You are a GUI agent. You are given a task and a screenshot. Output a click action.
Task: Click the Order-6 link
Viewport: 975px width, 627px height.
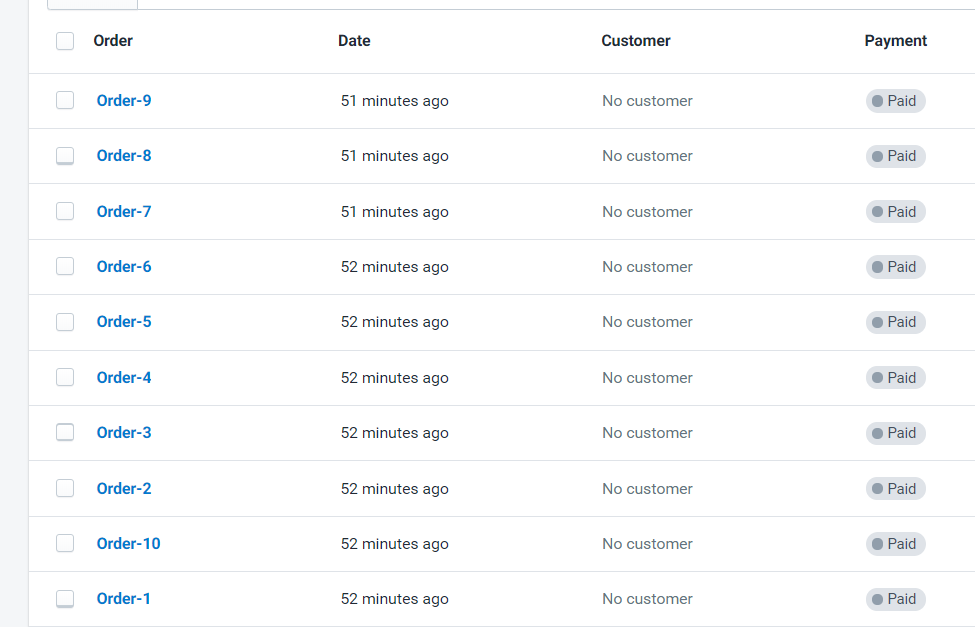124,267
